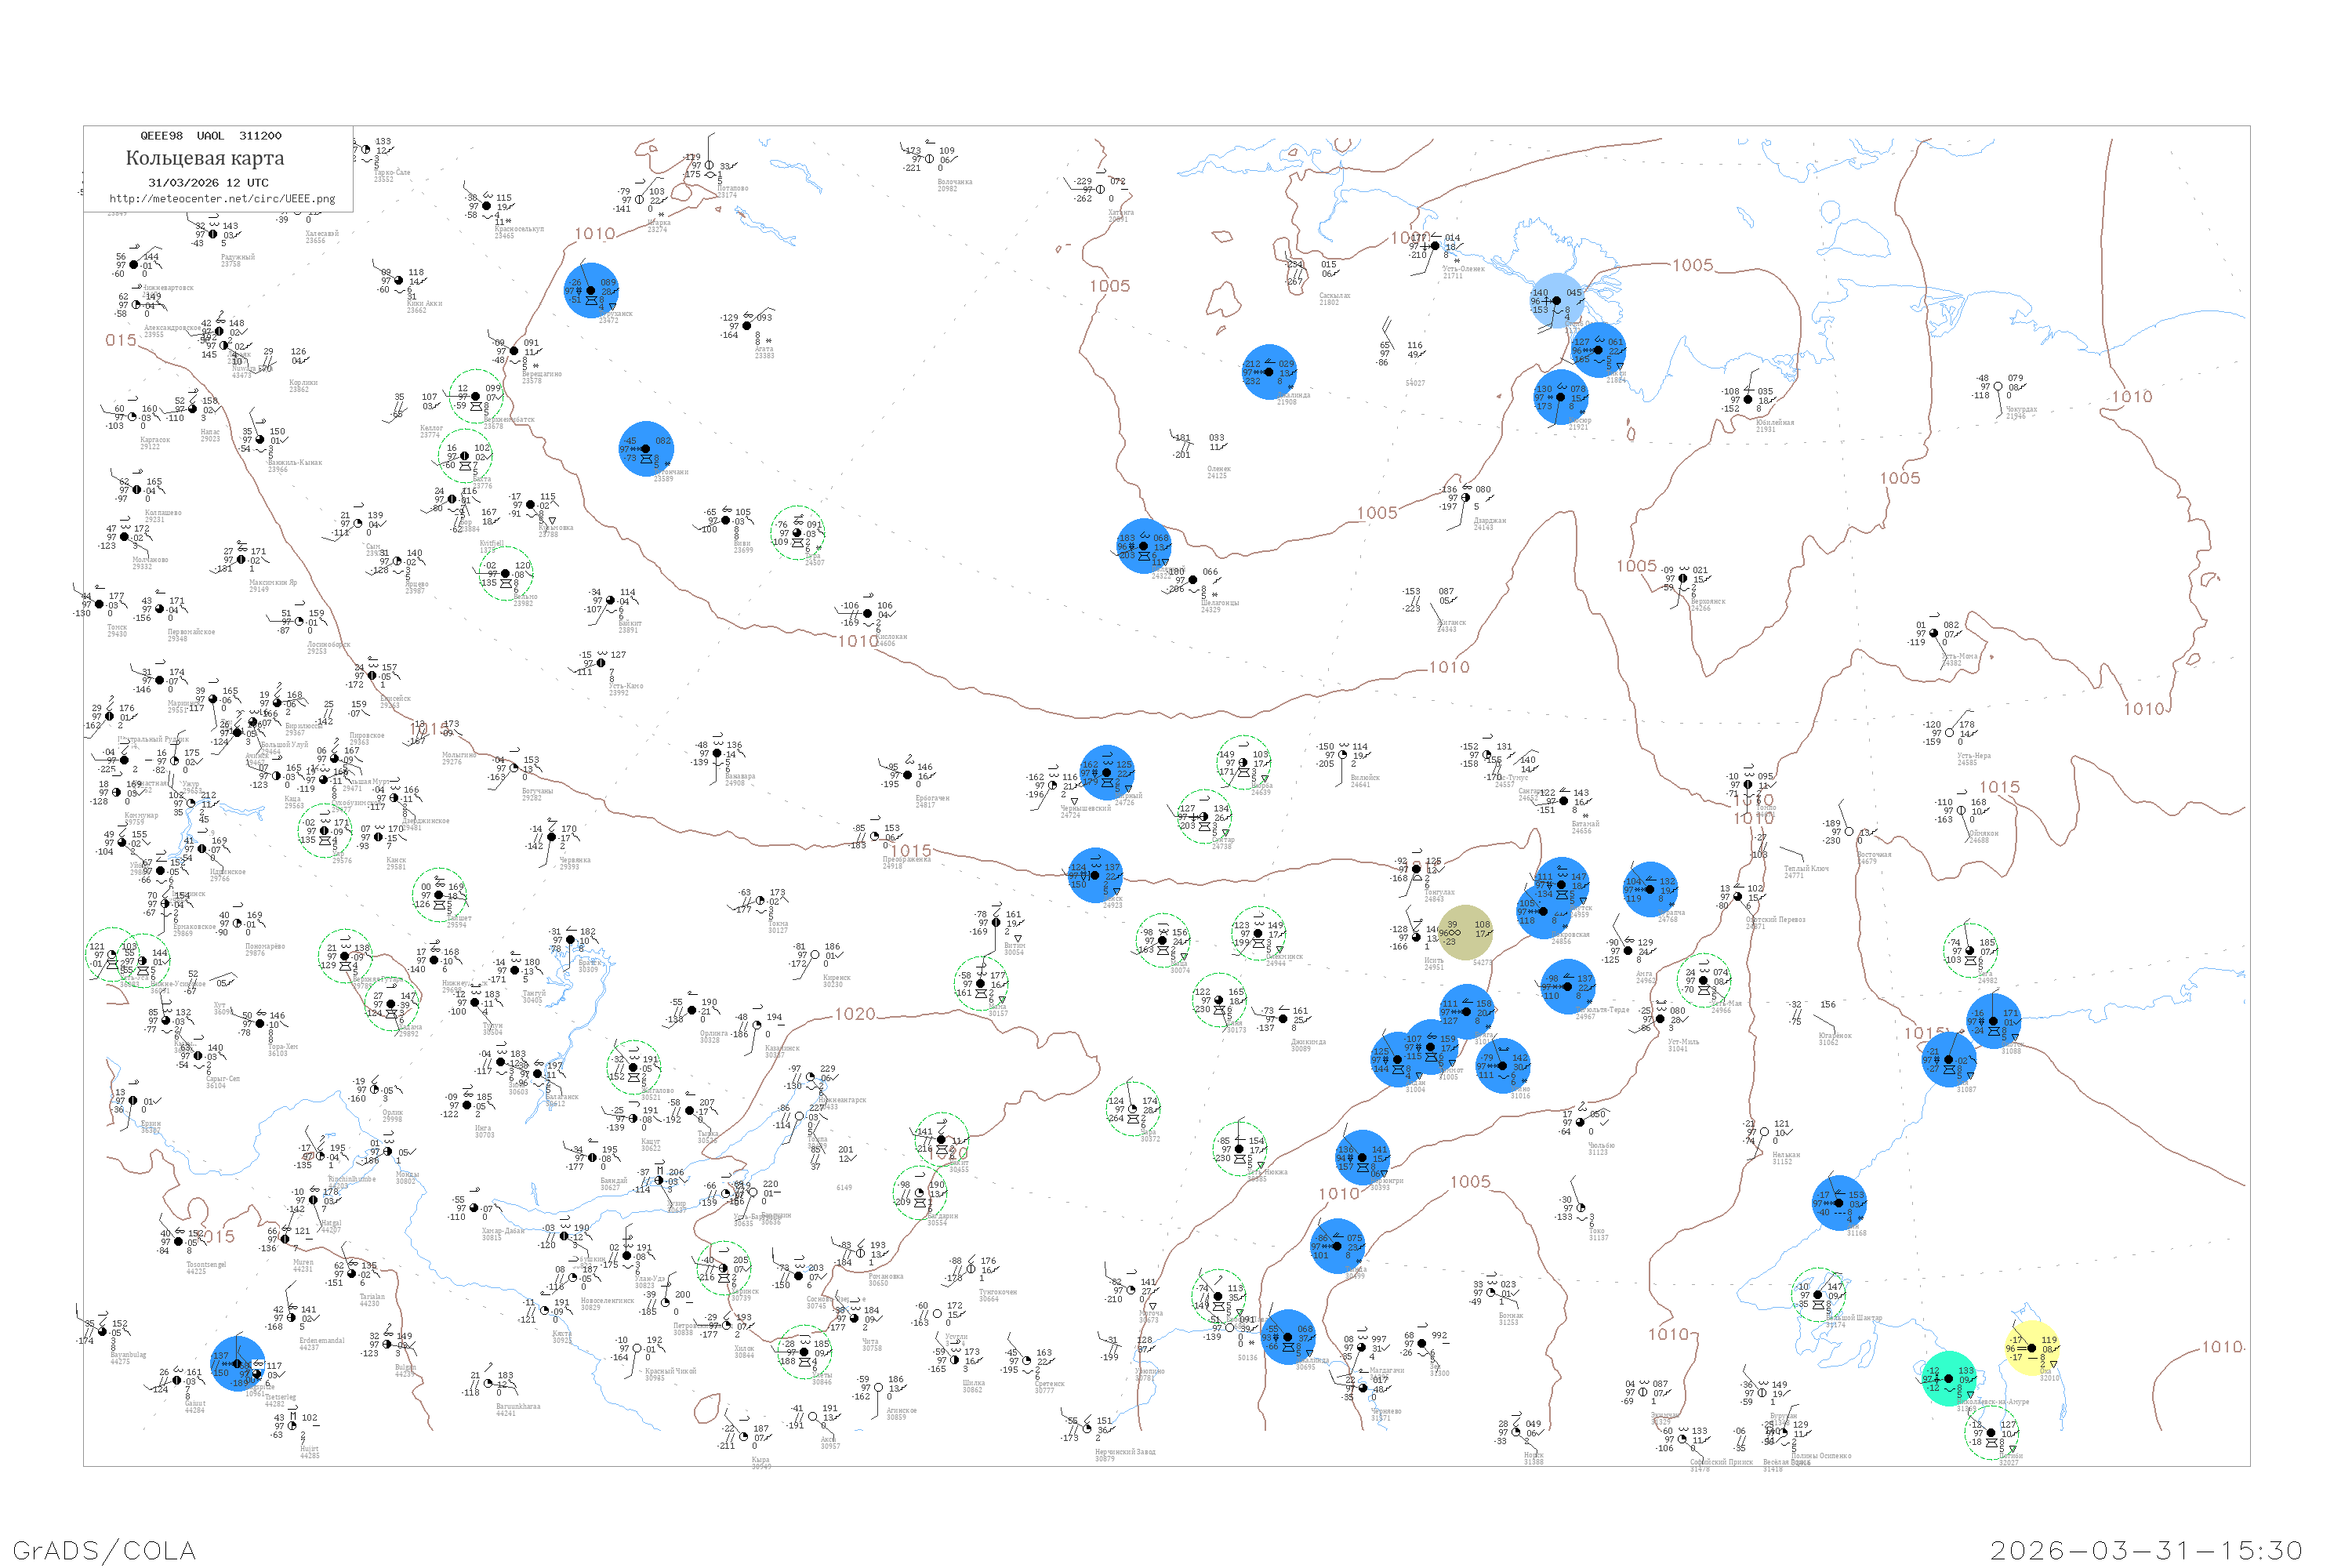2352x1568 pixels.
Task: Click the blue Тутончаны station marker
Action: (646, 449)
